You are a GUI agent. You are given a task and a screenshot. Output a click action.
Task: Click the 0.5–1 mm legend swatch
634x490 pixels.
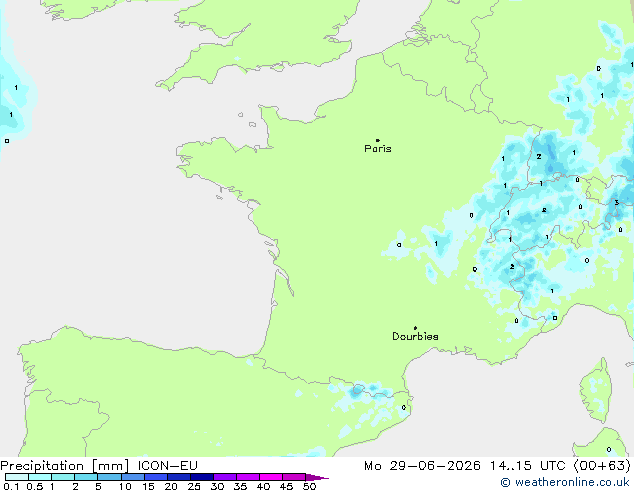40,477
